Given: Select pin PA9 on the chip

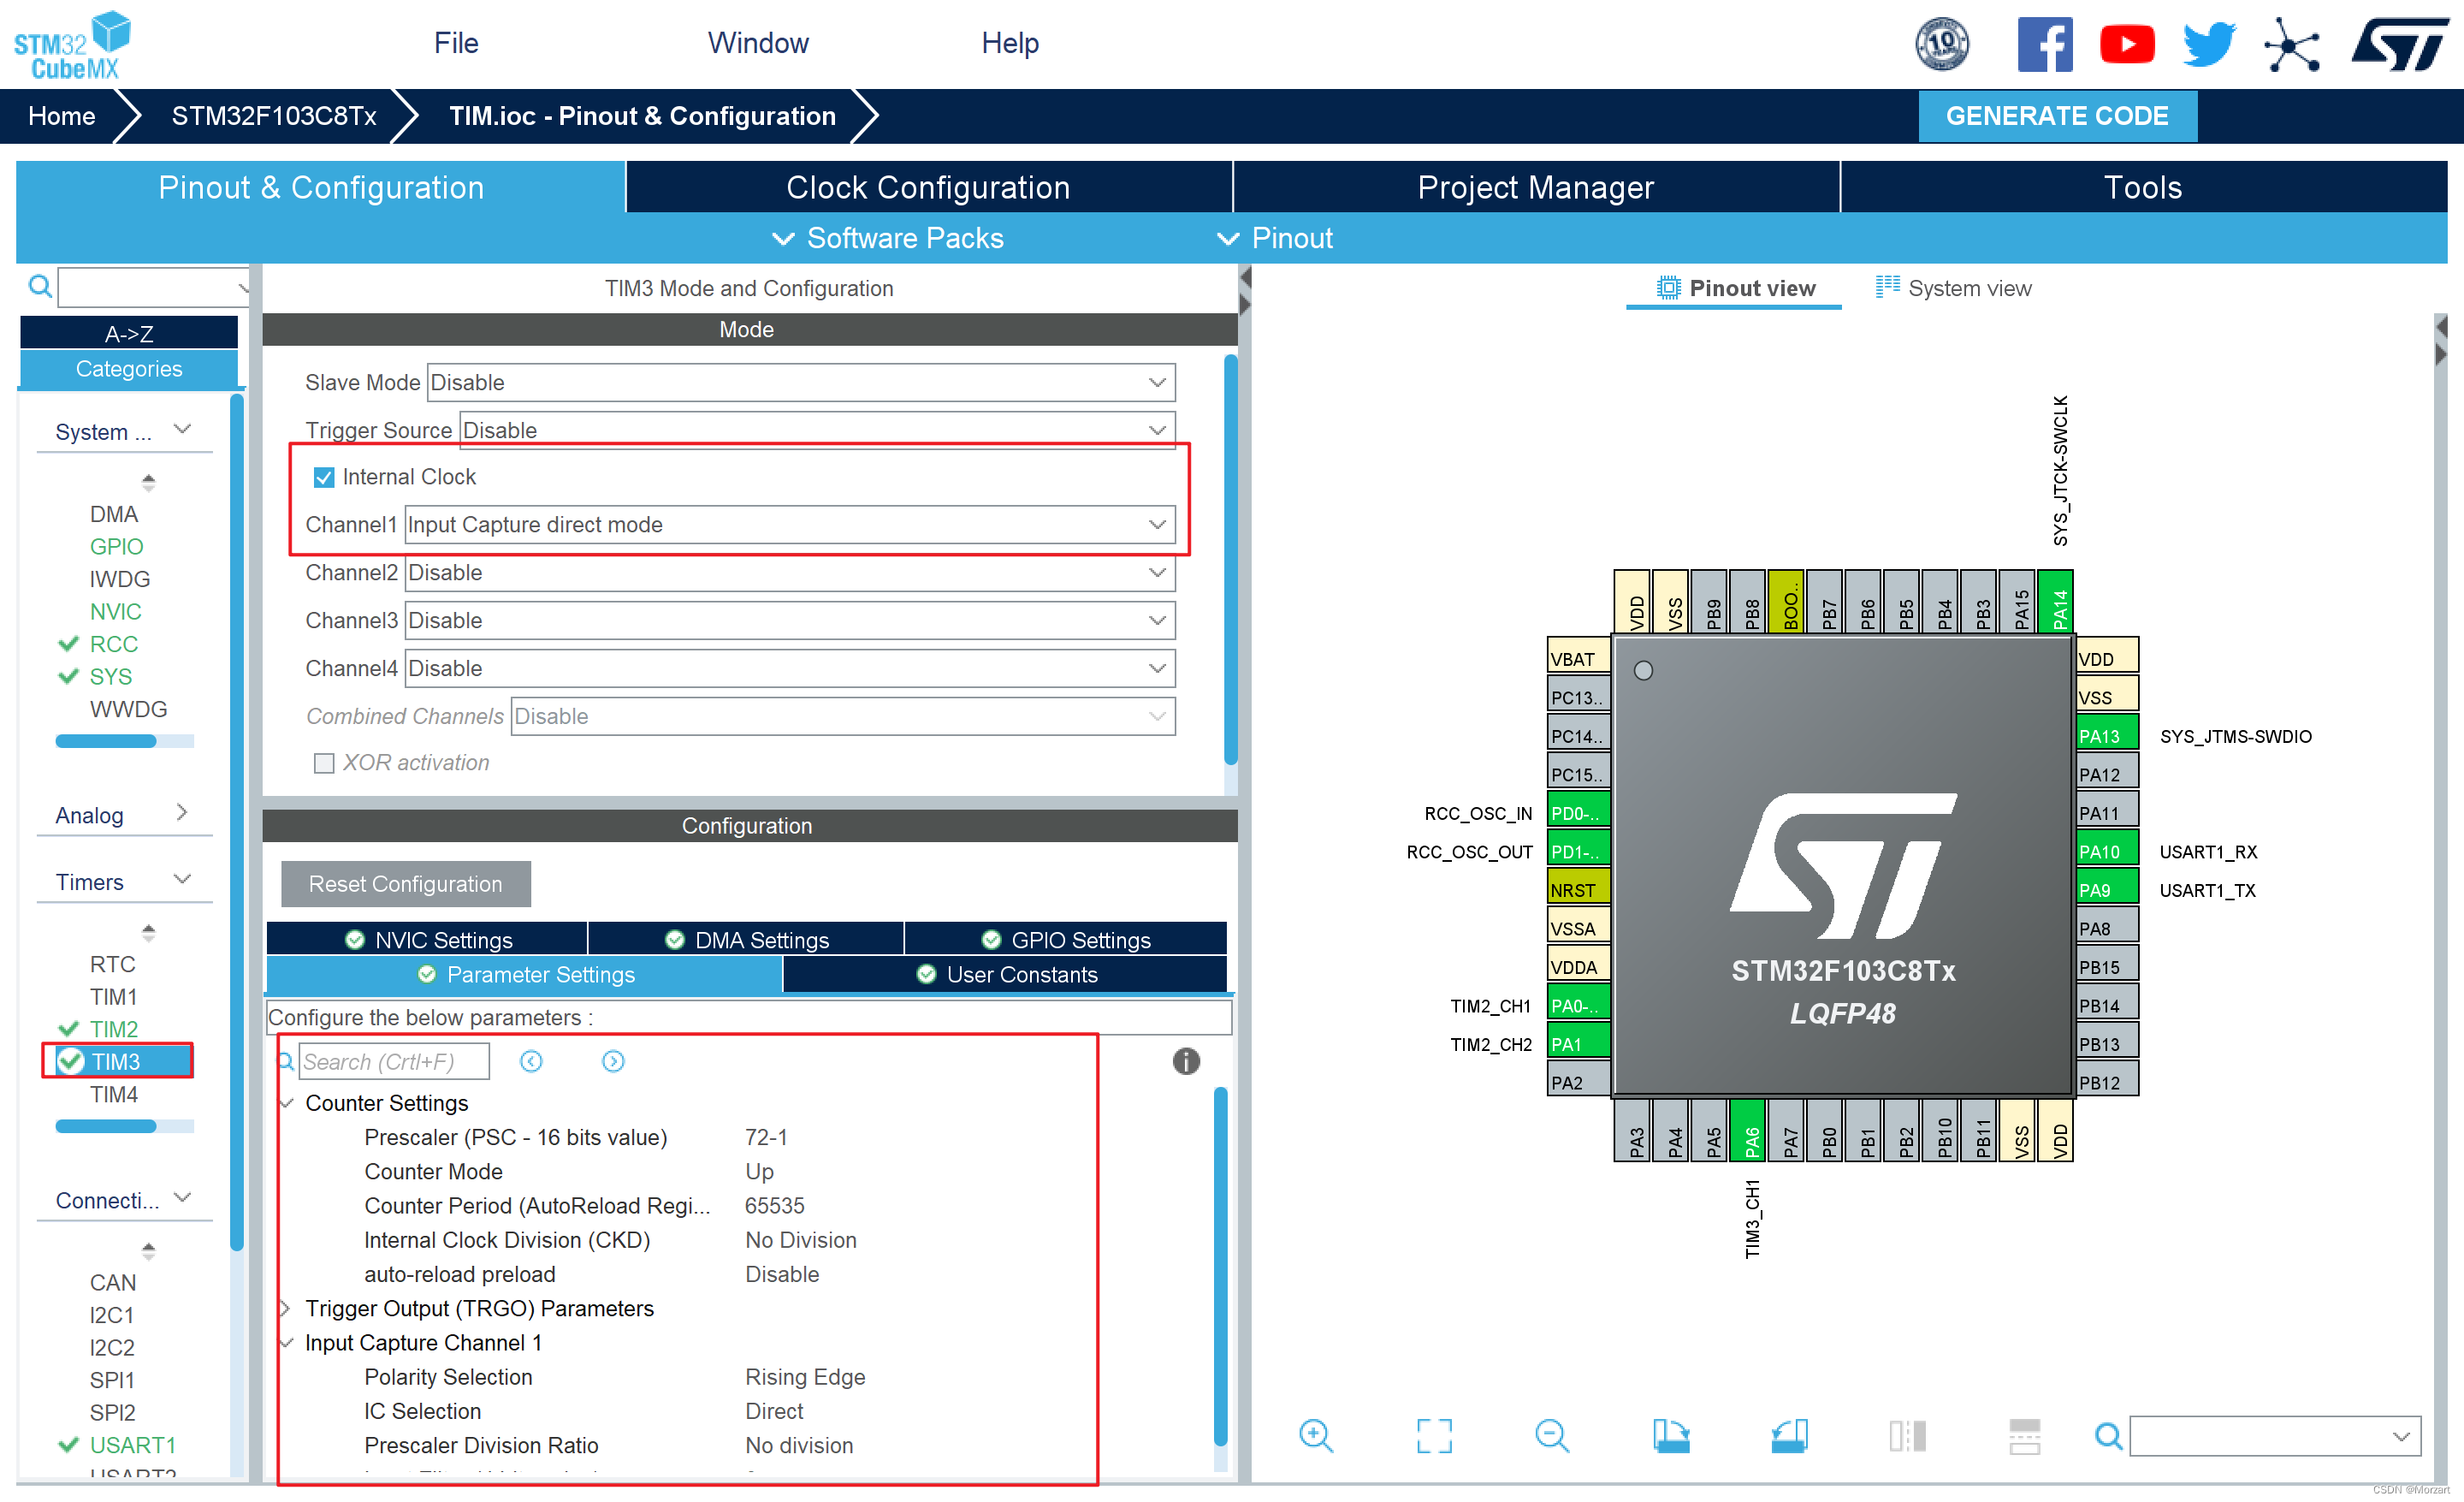Looking at the screenshot, I should pyautogui.click(x=2108, y=890).
